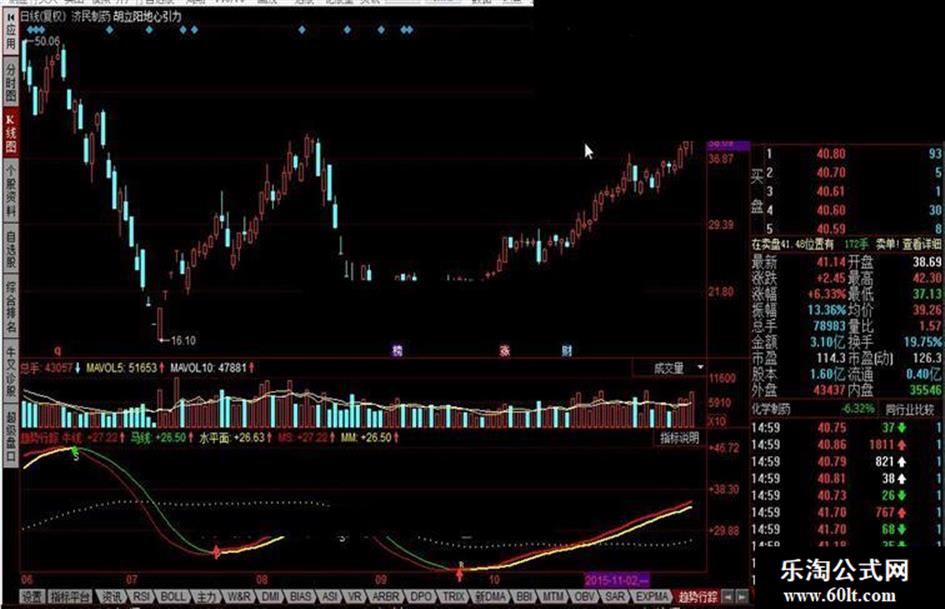Click buy level 5 price 40.59

pos(830,229)
